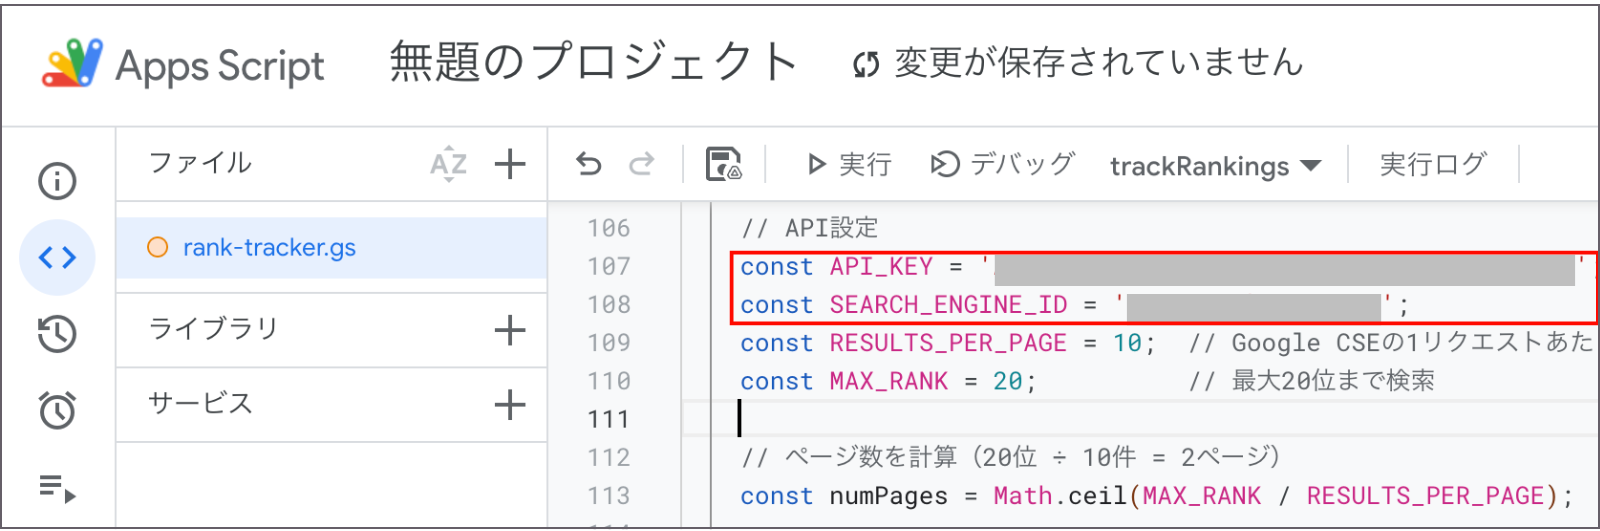Open the project history icon
Image resolution: width=1600 pixels, height=531 pixels.
57,334
